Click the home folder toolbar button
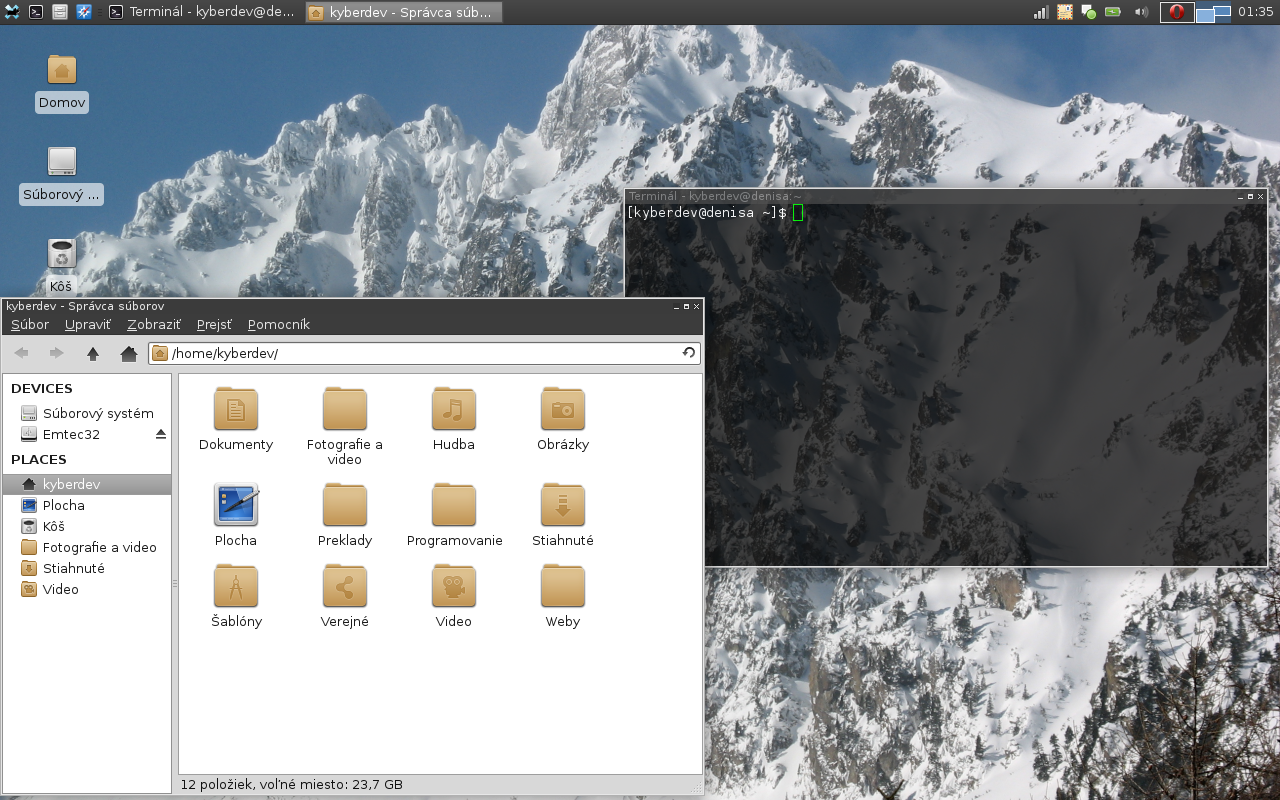 (128, 353)
